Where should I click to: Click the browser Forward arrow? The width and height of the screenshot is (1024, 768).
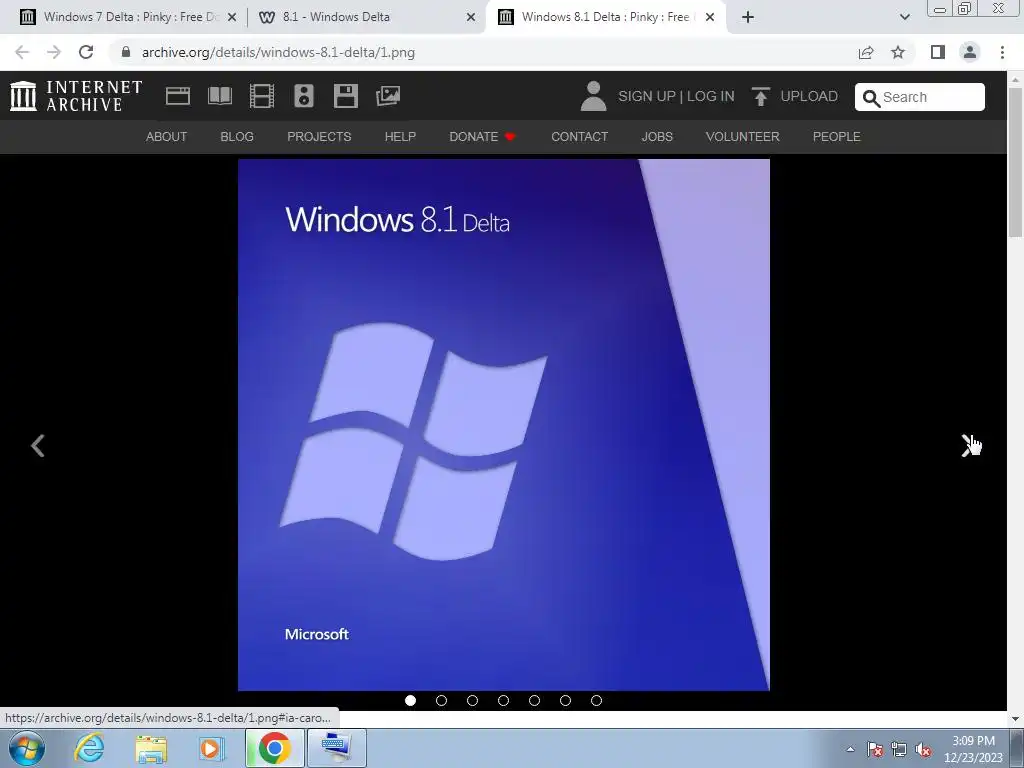click(54, 52)
